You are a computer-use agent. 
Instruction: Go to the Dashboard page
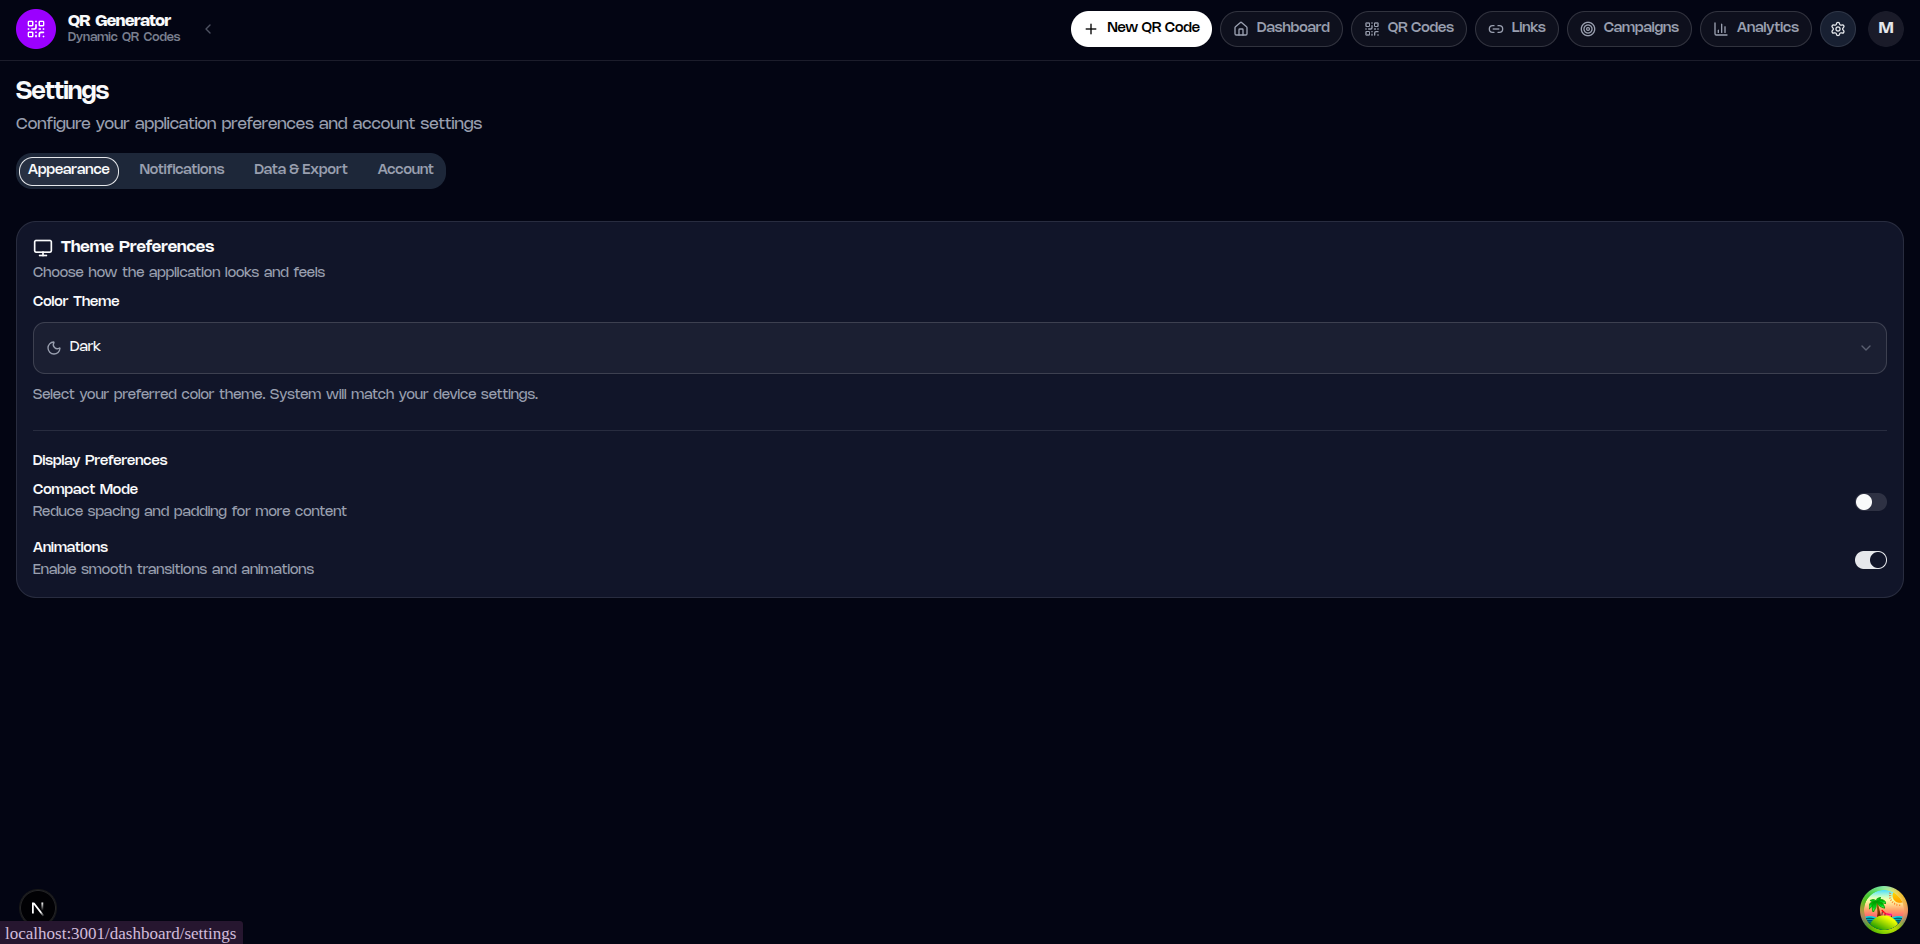(1281, 29)
